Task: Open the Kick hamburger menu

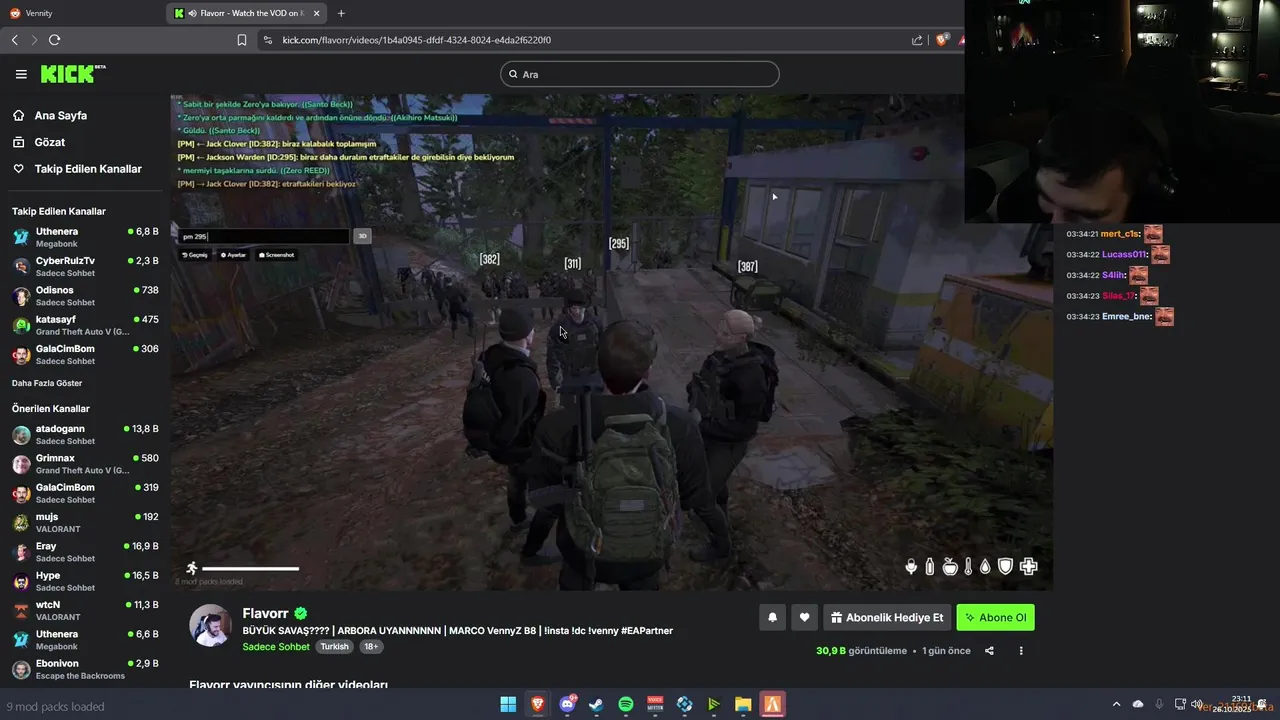Action: tap(21, 74)
